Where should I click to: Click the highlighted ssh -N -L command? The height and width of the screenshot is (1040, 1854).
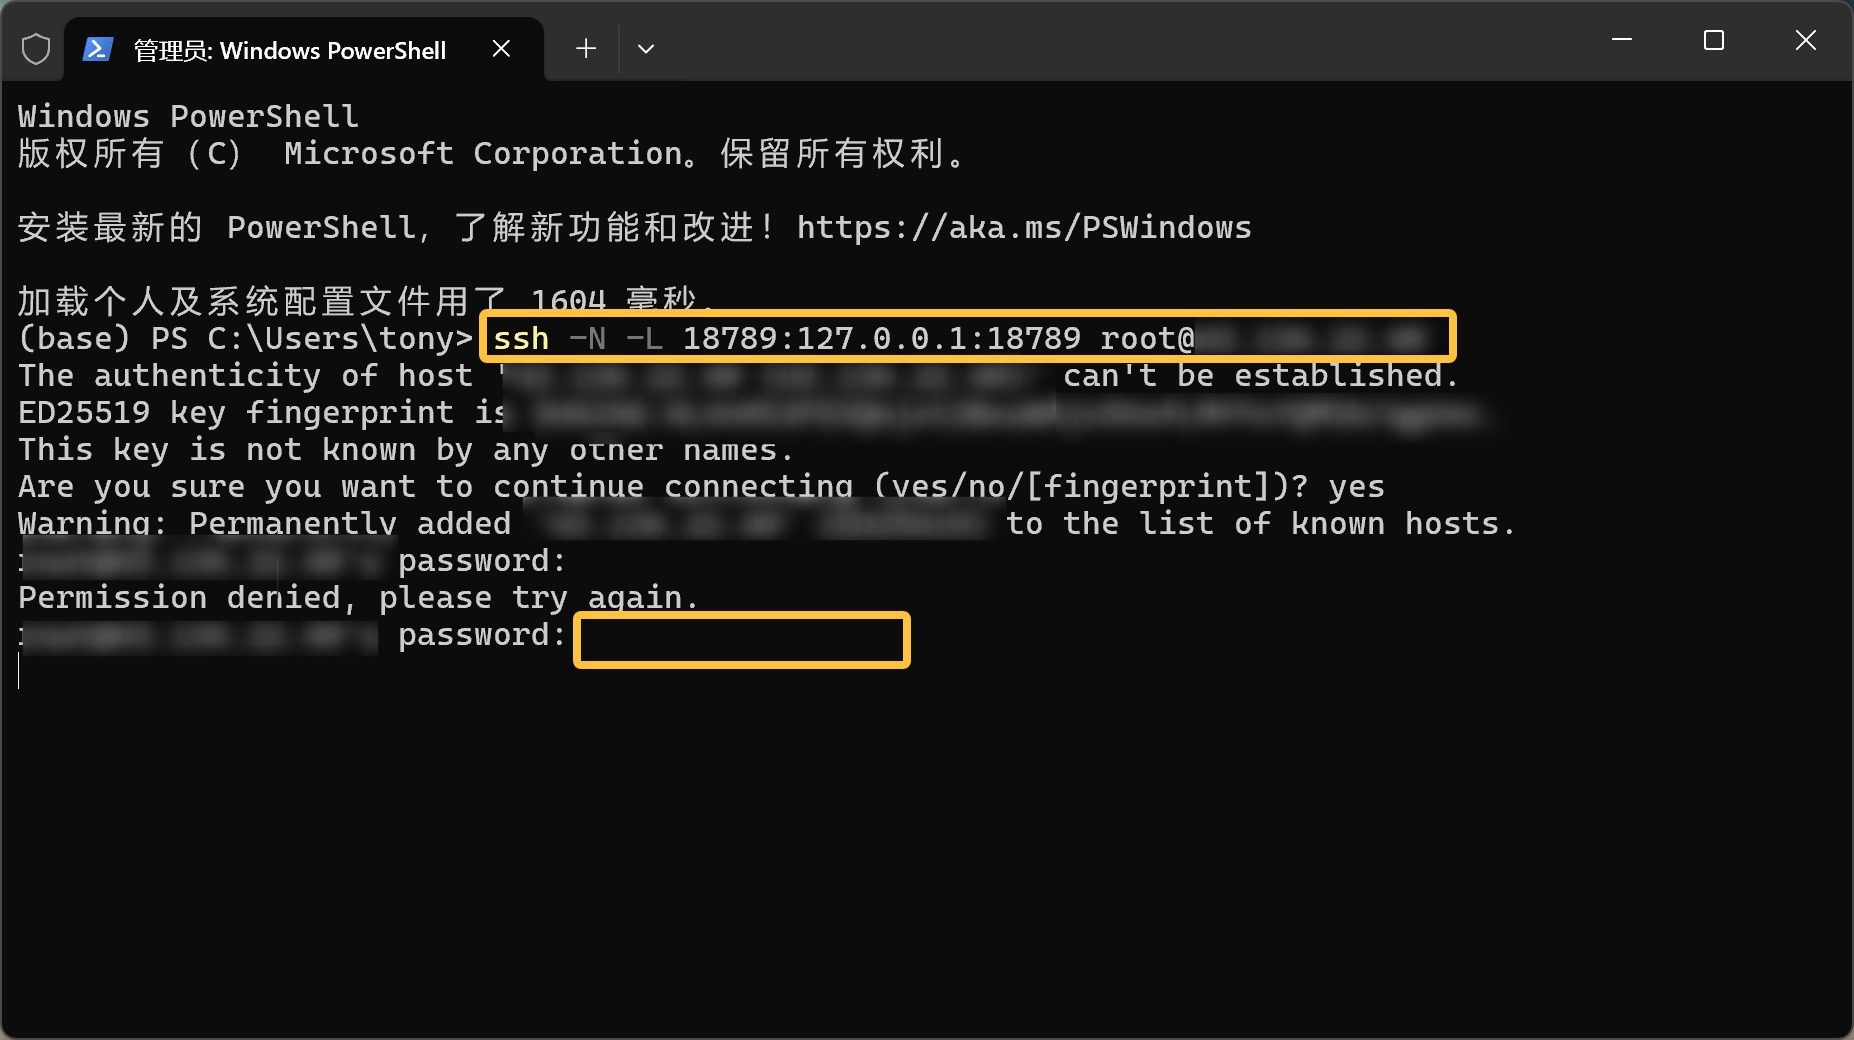(x=966, y=337)
